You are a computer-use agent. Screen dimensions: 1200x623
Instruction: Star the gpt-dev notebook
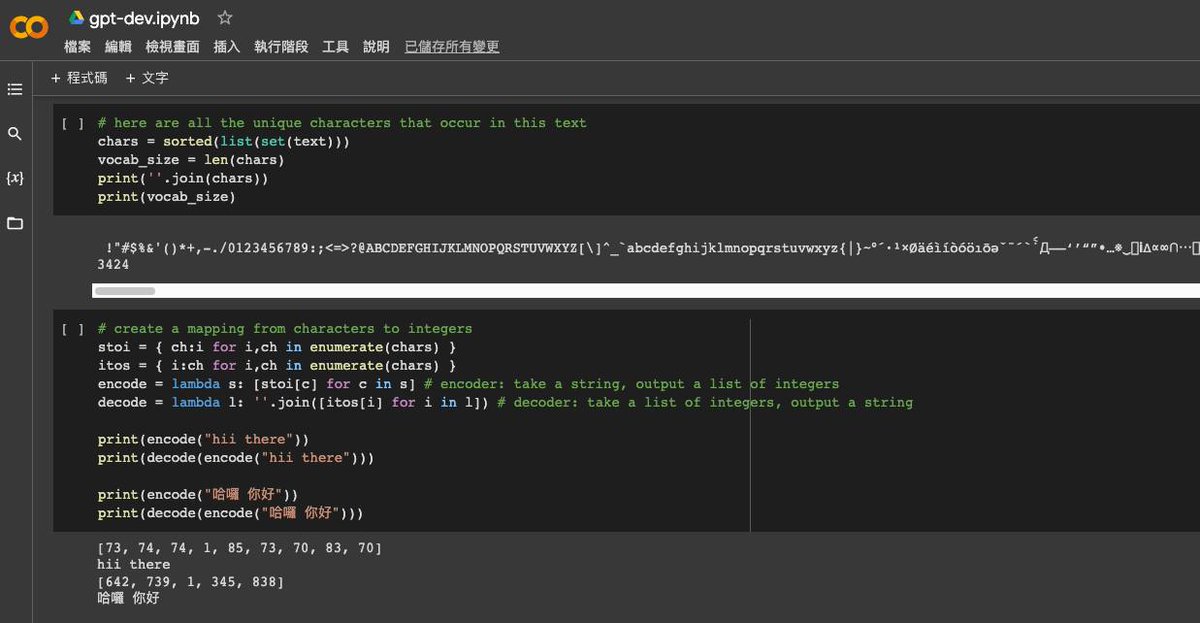[x=225, y=17]
